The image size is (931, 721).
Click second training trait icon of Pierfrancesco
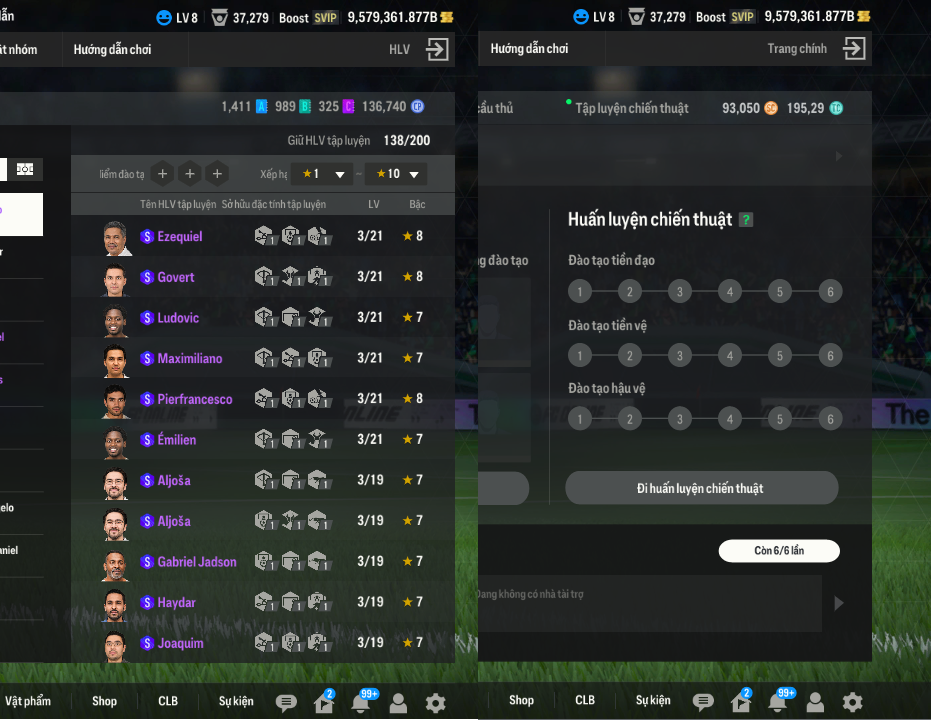[x=292, y=399]
